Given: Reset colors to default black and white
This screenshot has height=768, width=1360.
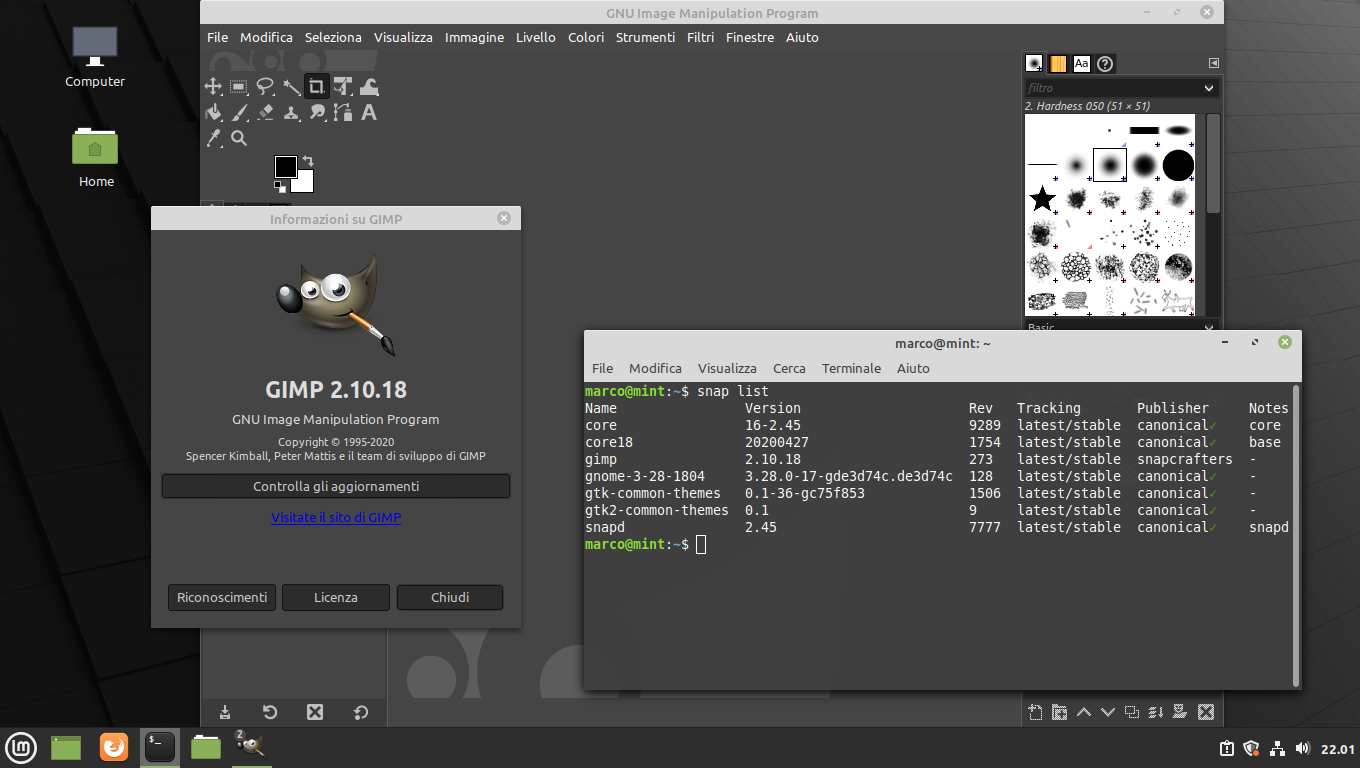Looking at the screenshot, I should (280, 186).
